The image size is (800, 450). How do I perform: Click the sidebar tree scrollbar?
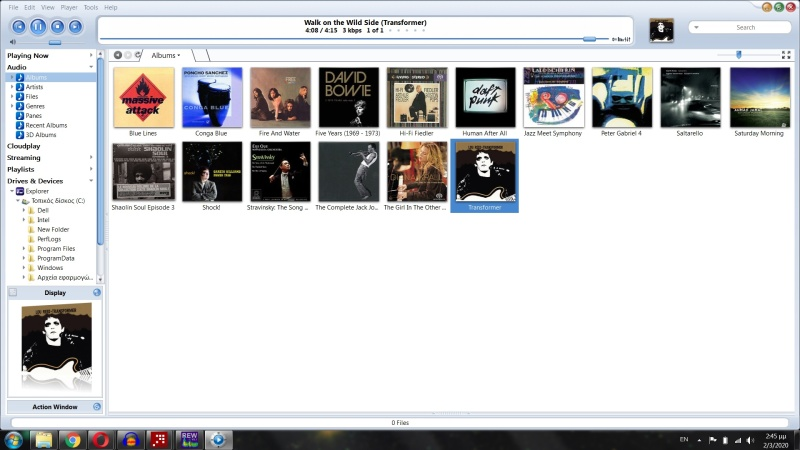pos(100,152)
